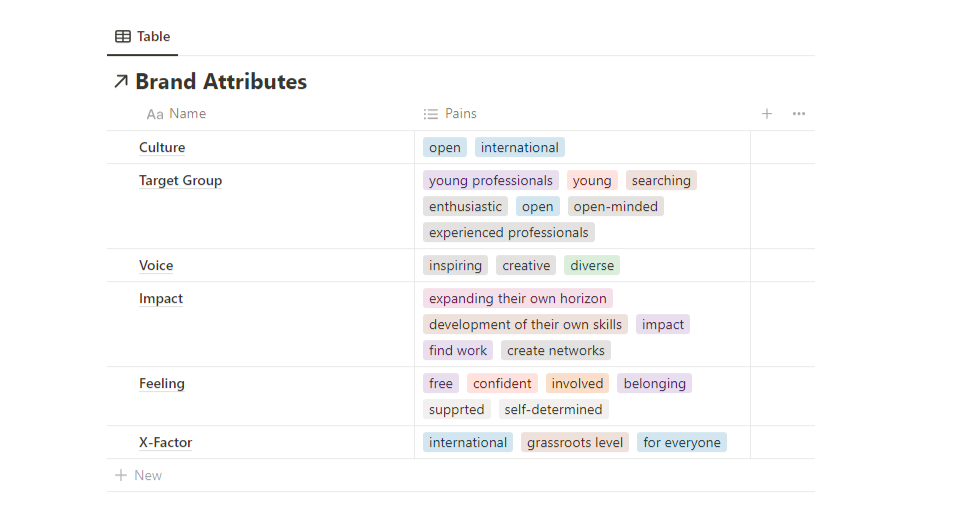
Task: Switch to the Table view tab
Action: point(143,37)
